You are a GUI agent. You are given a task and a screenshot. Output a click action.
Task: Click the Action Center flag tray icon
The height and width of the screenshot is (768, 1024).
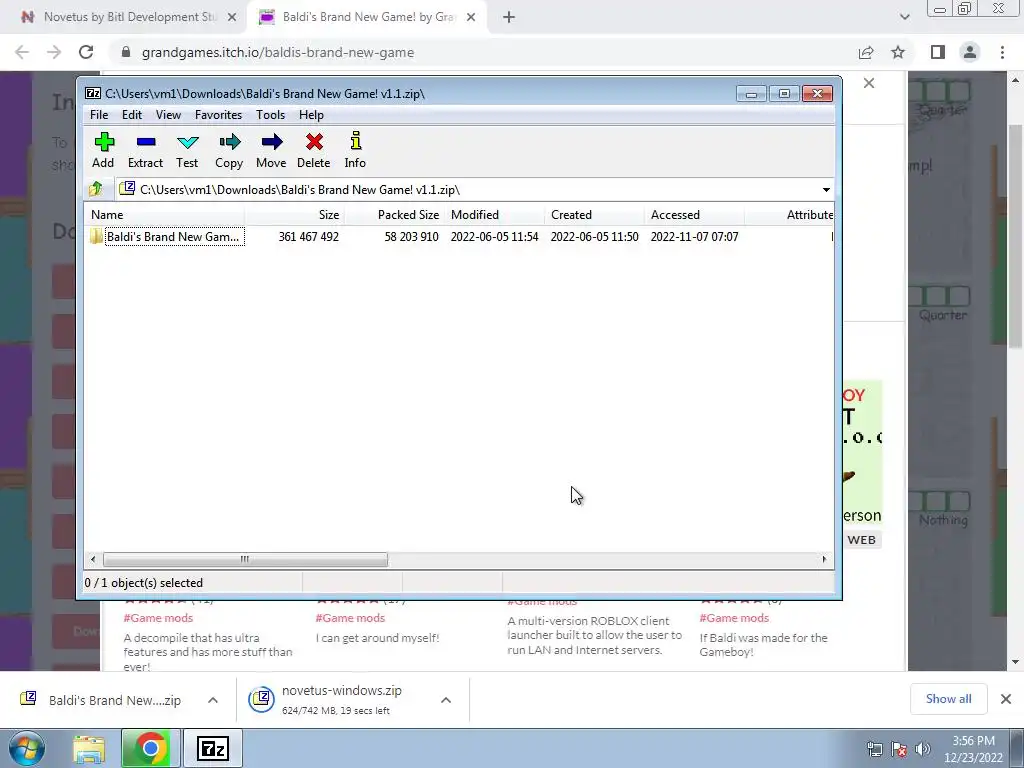[x=899, y=749]
